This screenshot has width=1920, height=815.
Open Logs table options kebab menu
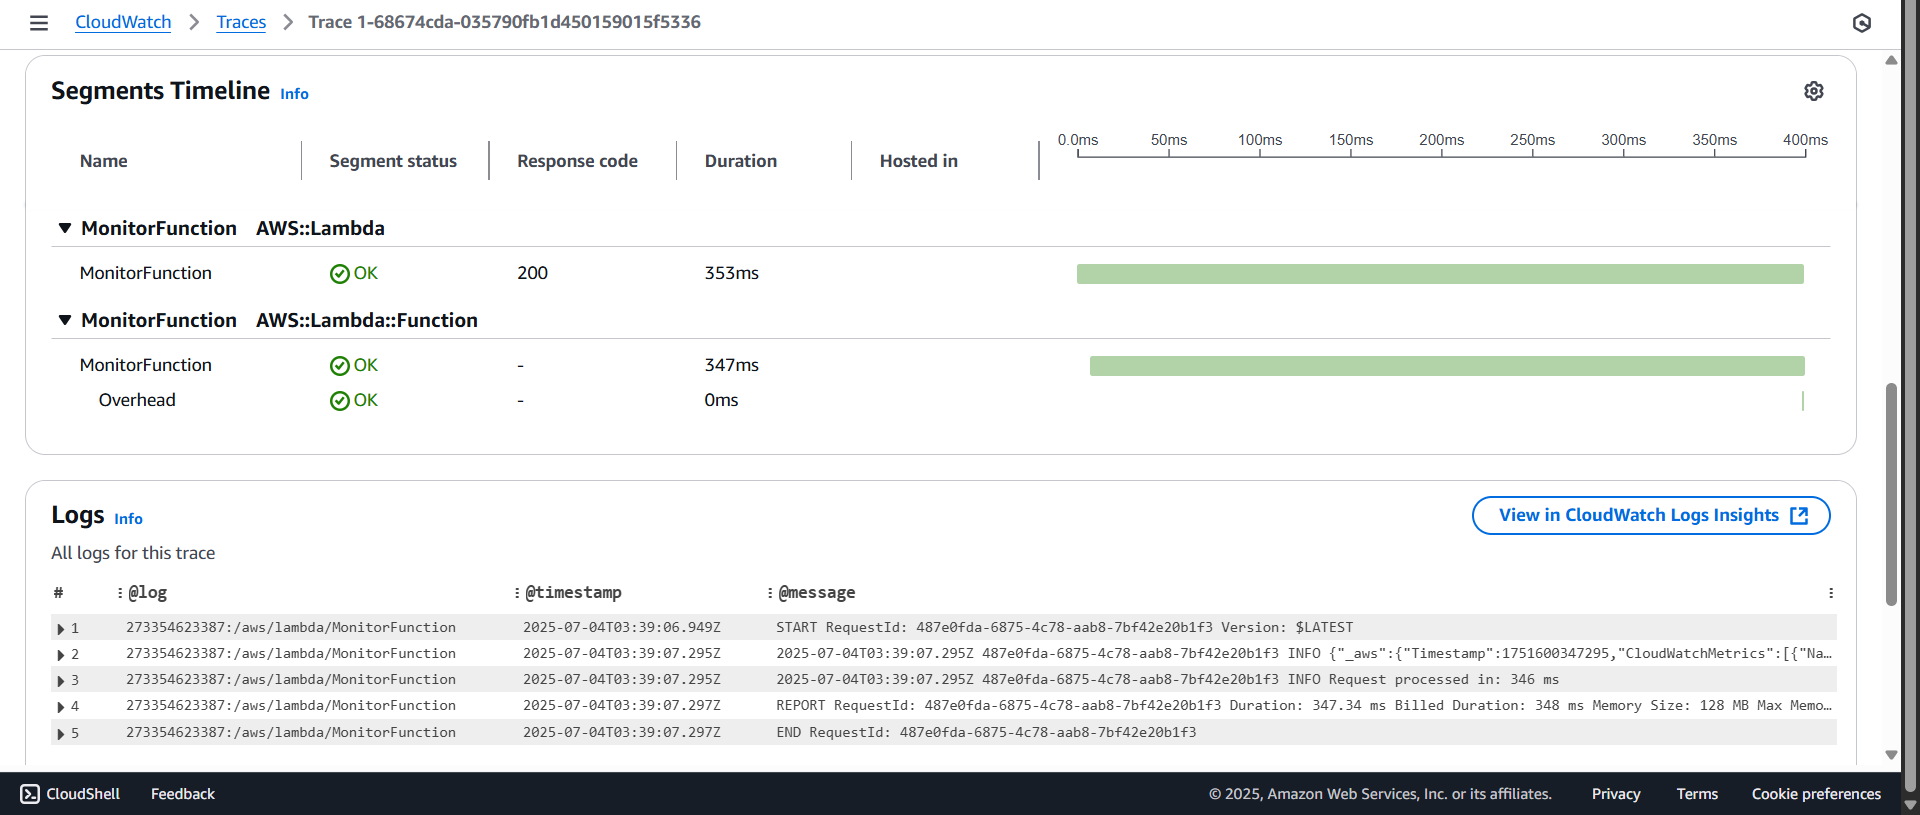click(1830, 593)
